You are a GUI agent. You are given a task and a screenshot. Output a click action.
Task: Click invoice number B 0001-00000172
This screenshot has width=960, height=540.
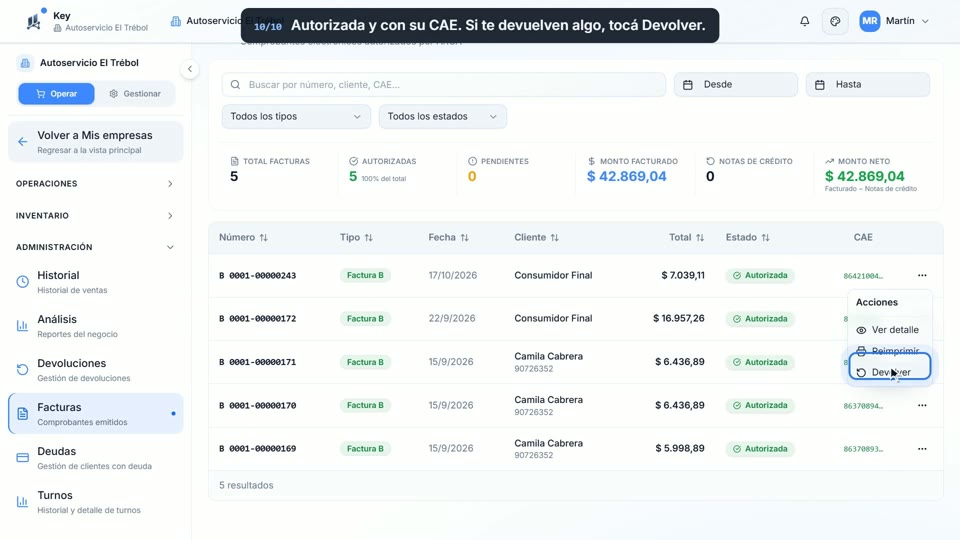[x=257, y=319]
